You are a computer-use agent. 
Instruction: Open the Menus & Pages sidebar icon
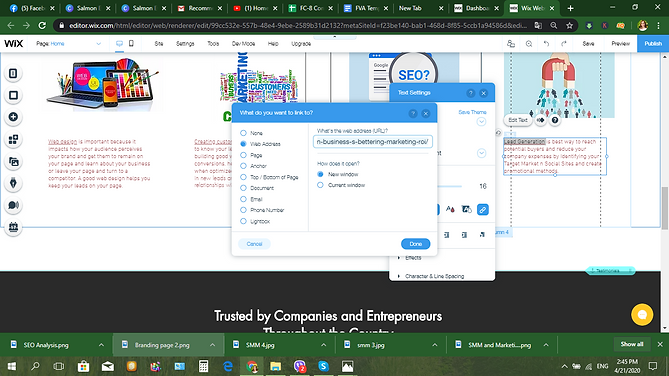[13, 73]
